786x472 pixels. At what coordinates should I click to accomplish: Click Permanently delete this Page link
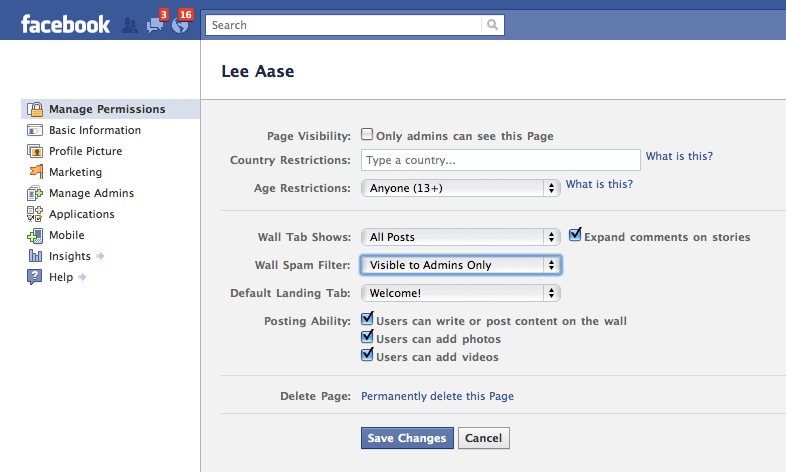(437, 396)
